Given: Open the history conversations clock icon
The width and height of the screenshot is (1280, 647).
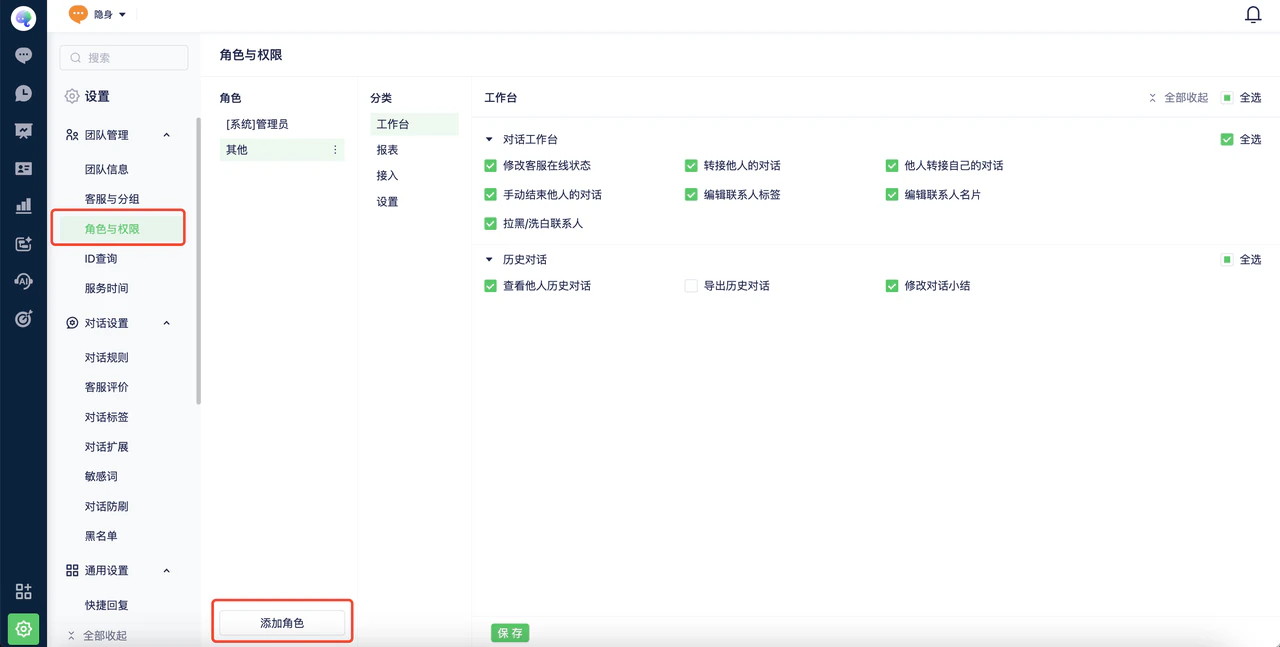Looking at the screenshot, I should [x=23, y=94].
